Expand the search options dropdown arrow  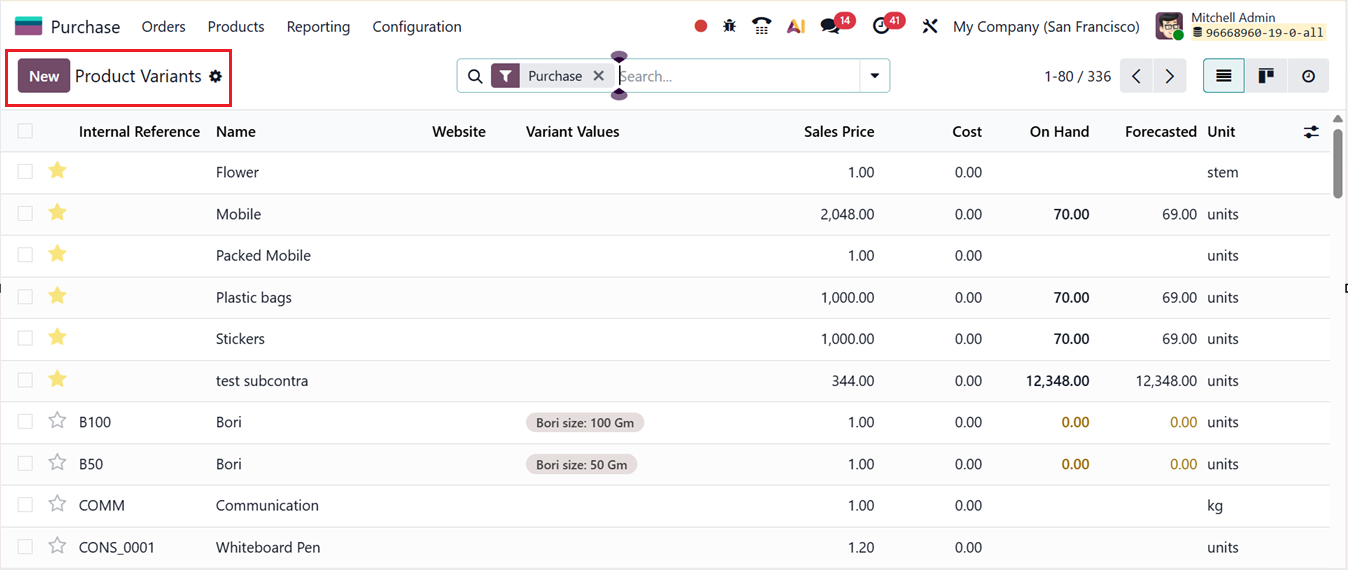(x=875, y=76)
